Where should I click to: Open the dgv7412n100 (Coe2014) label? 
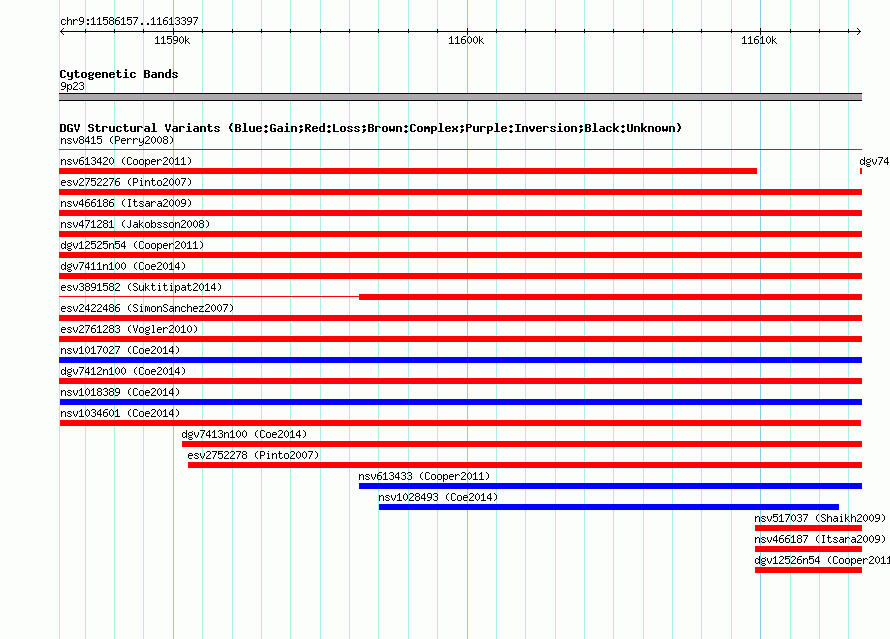(x=123, y=371)
